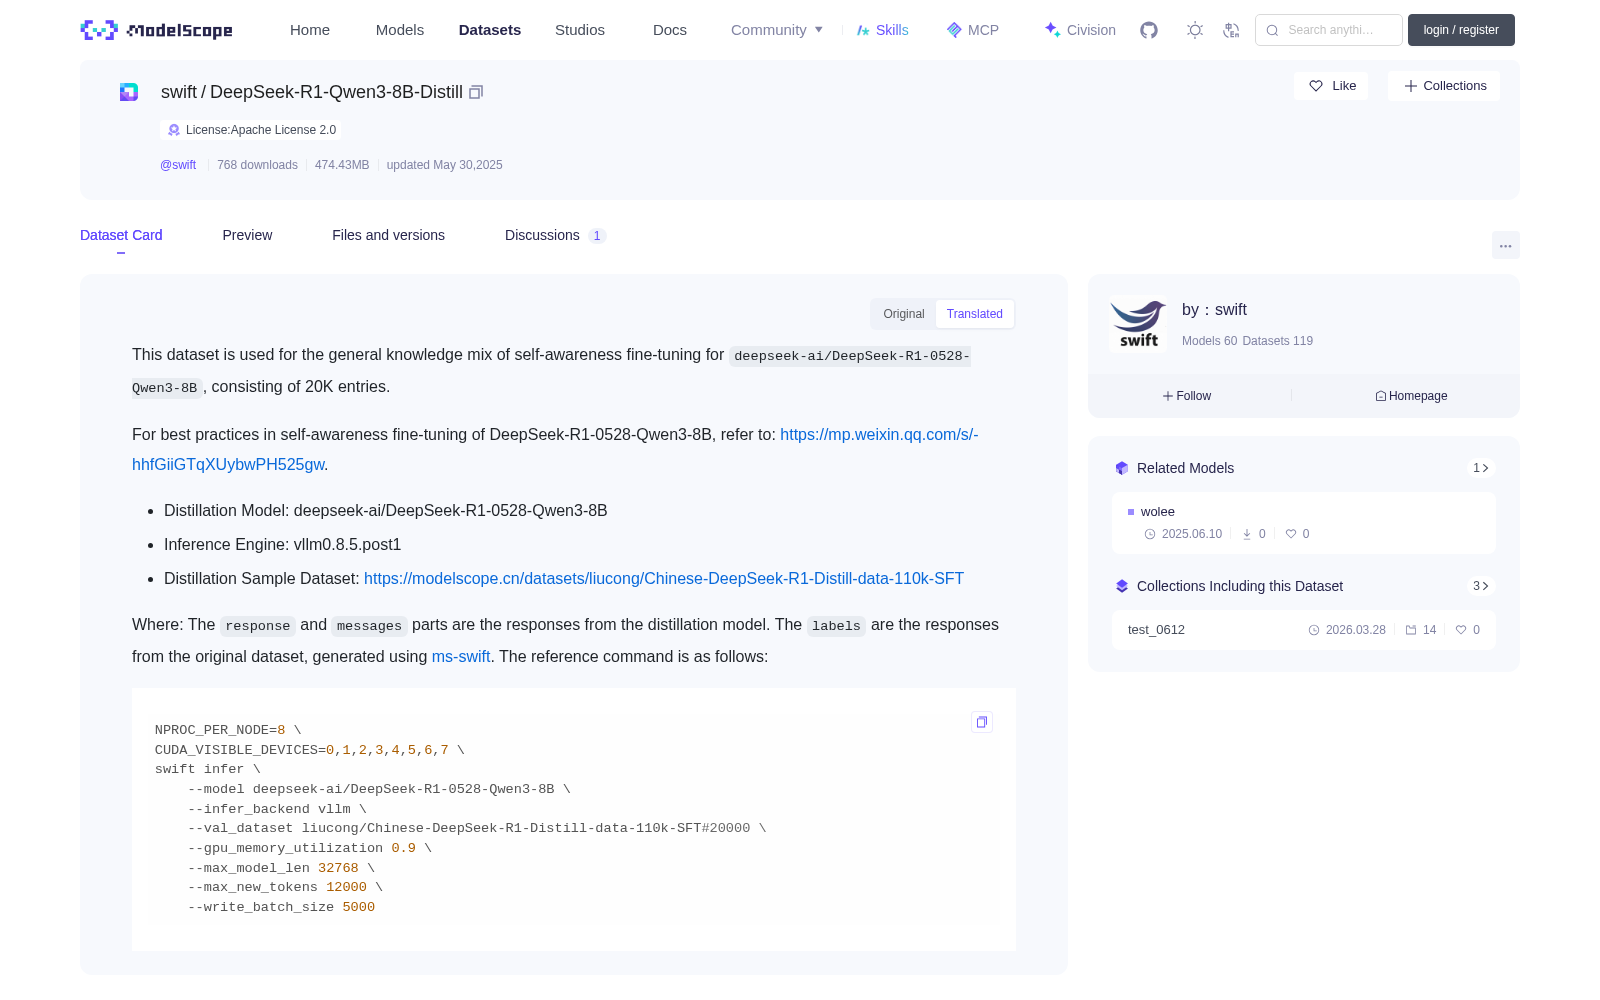Focus the search input field
Screen dimensions: 1600x1000
pyautogui.click(x=1329, y=30)
